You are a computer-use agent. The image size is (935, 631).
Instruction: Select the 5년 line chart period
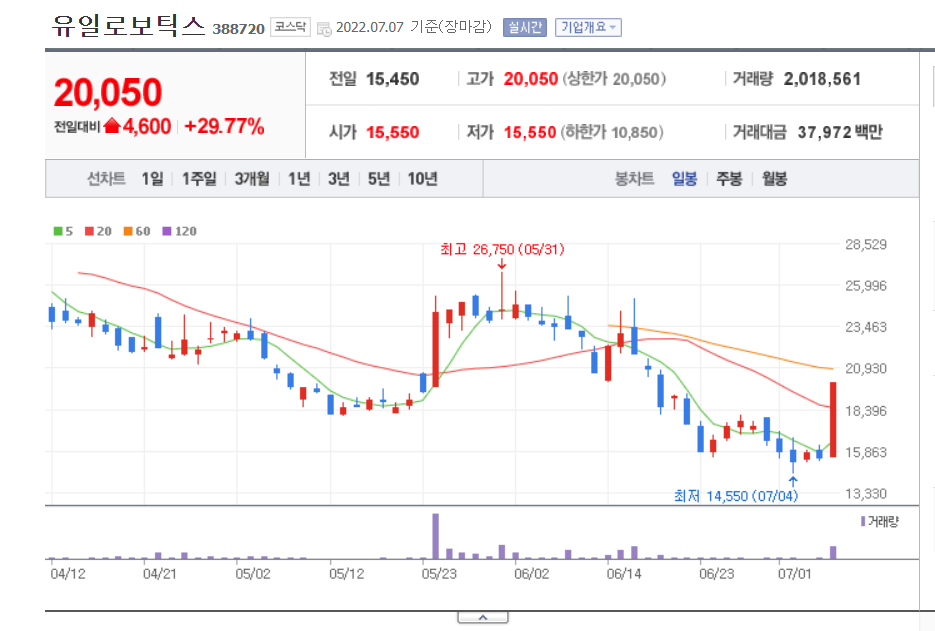click(x=379, y=178)
